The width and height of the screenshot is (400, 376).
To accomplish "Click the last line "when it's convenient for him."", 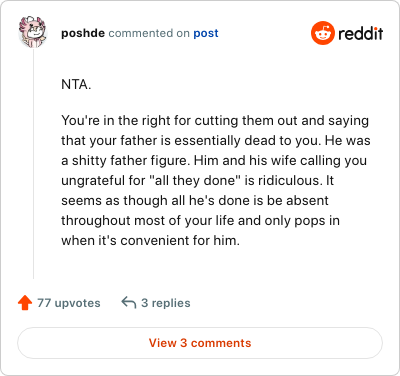I will point(150,240).
